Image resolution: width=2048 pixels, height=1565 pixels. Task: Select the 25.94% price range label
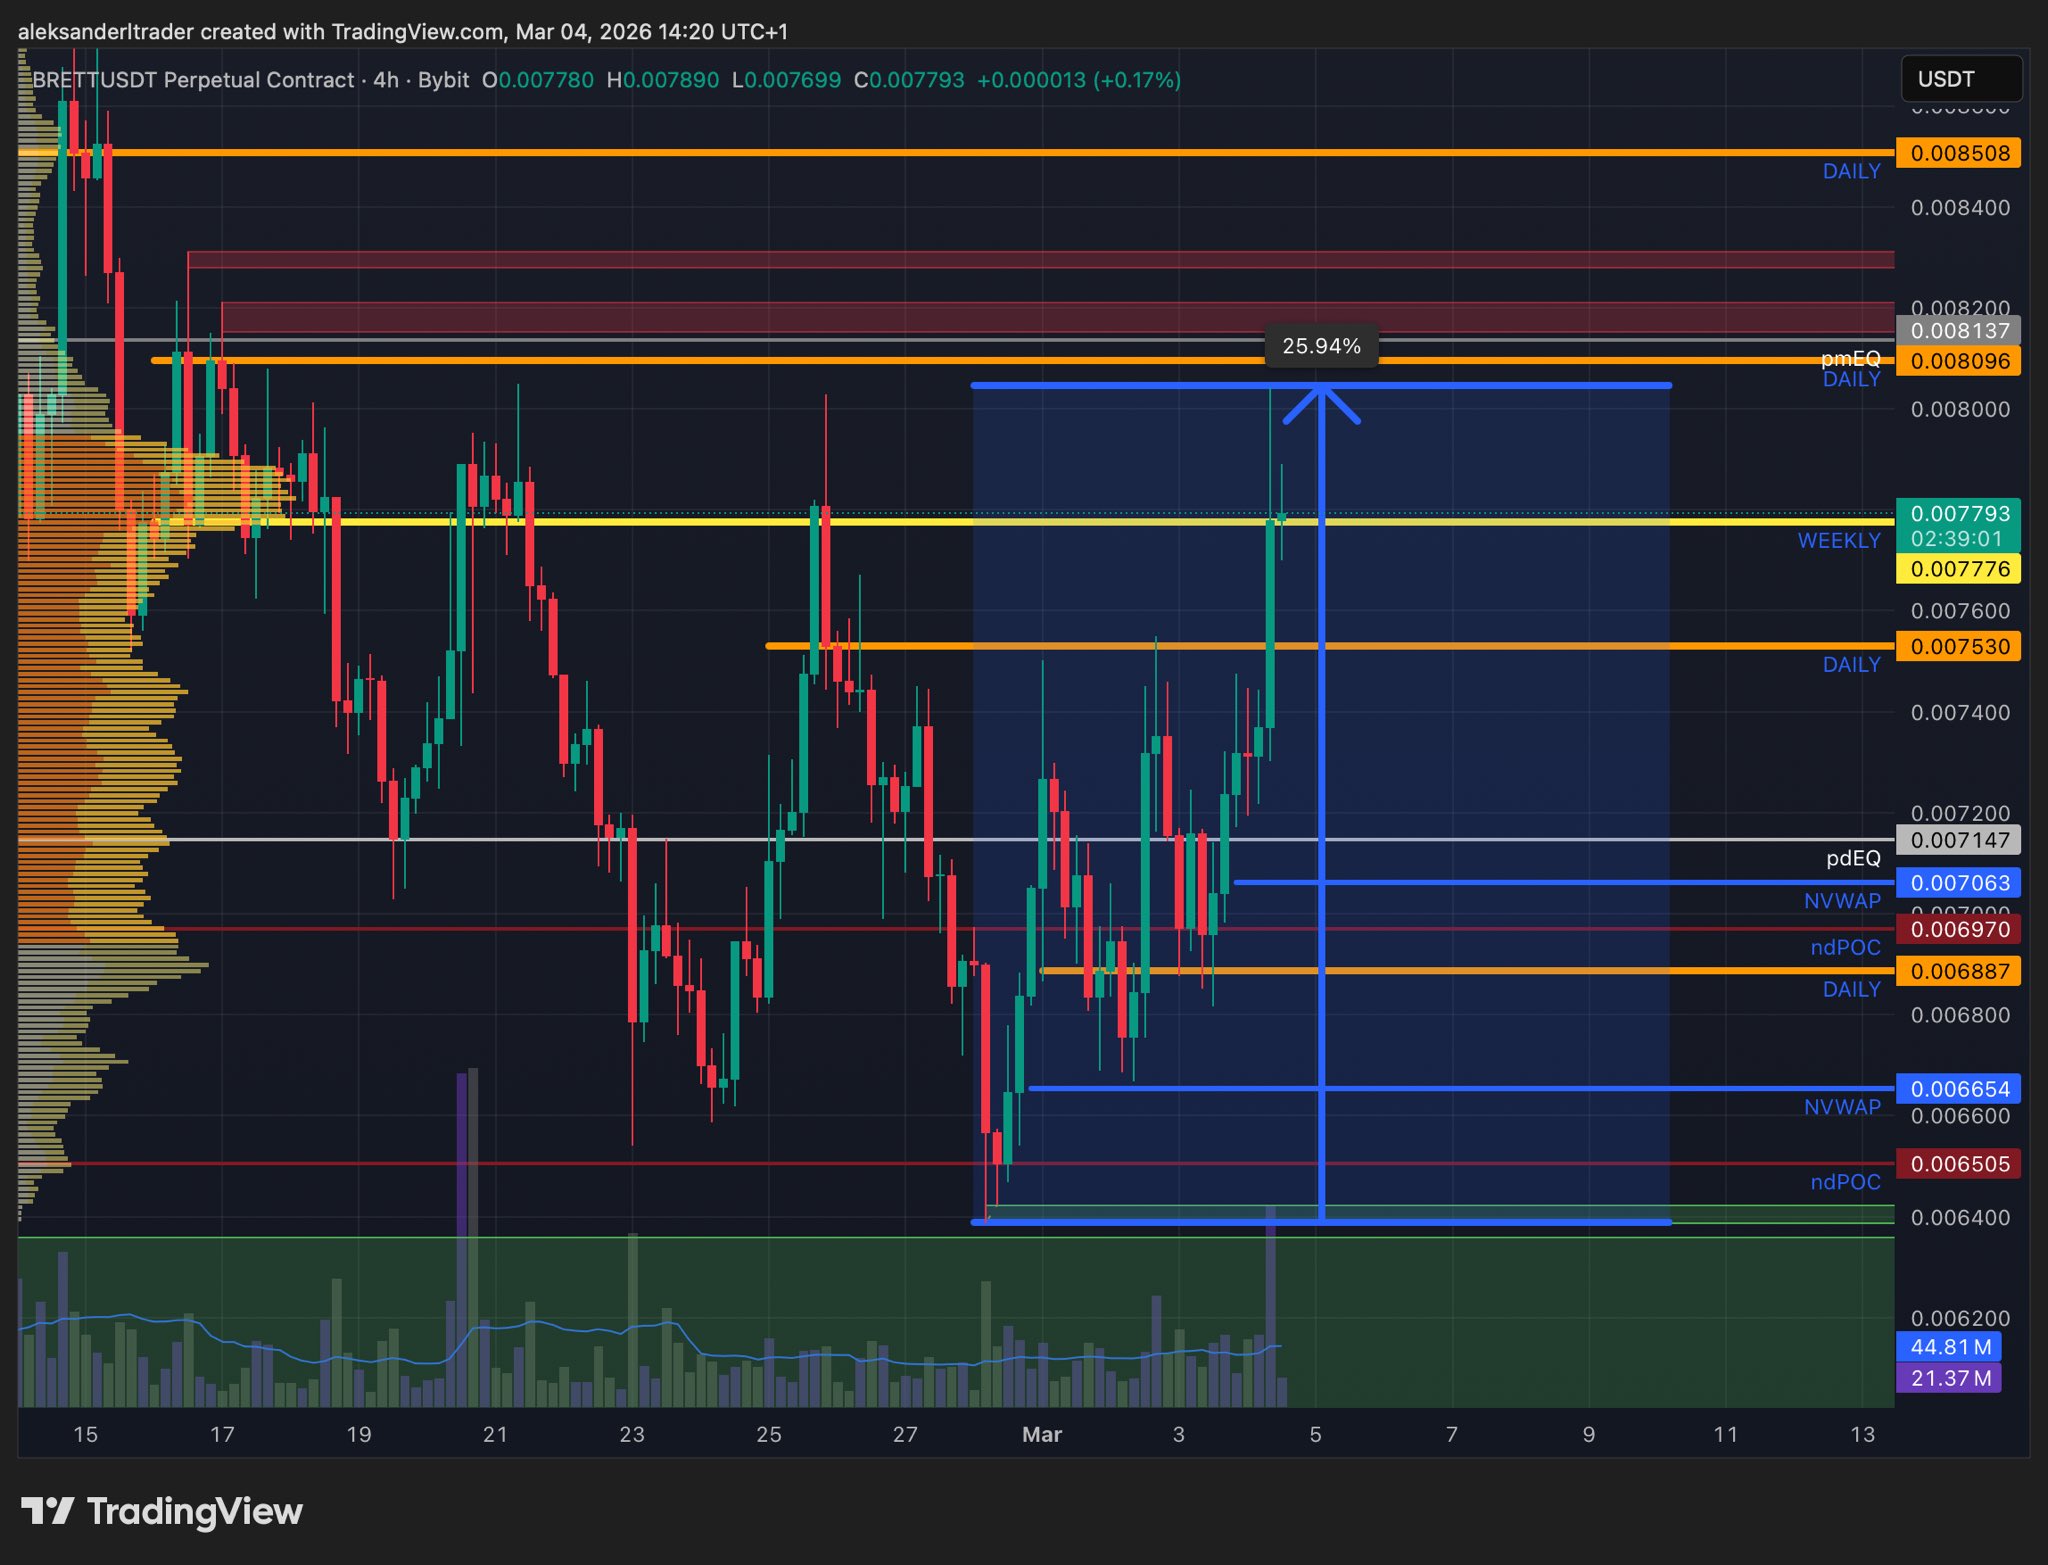point(1321,346)
